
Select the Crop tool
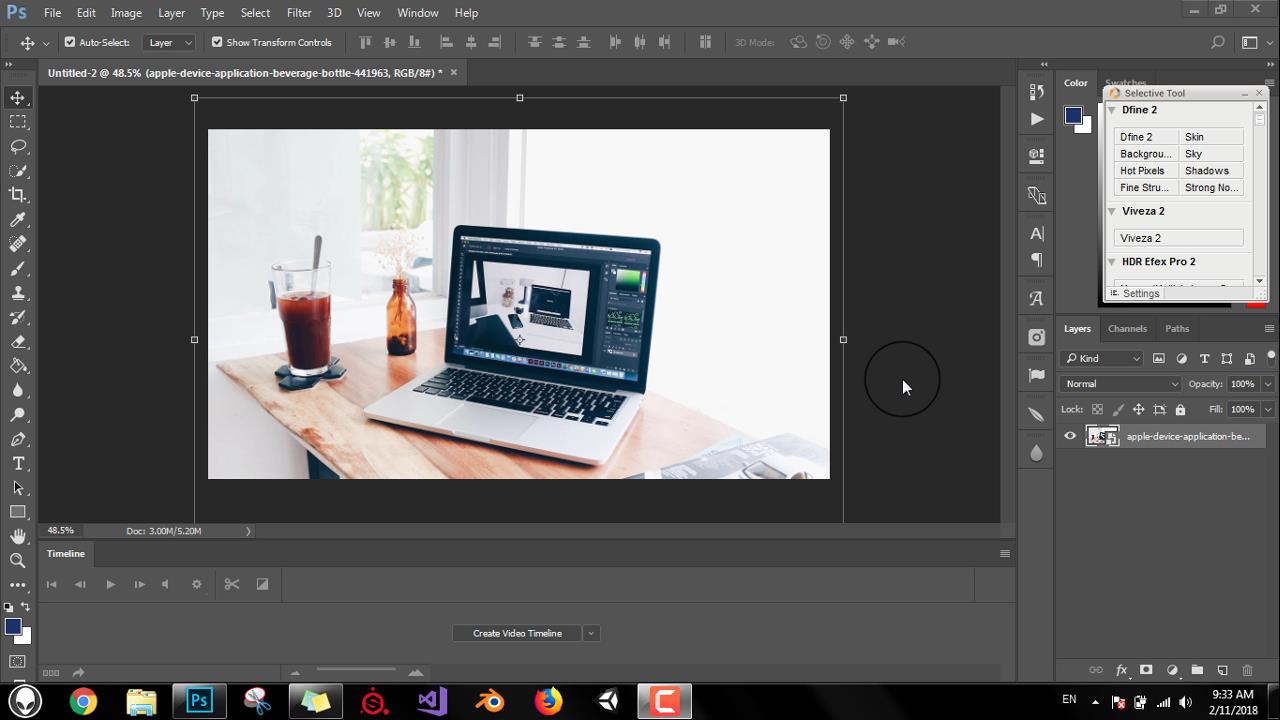click(18, 195)
